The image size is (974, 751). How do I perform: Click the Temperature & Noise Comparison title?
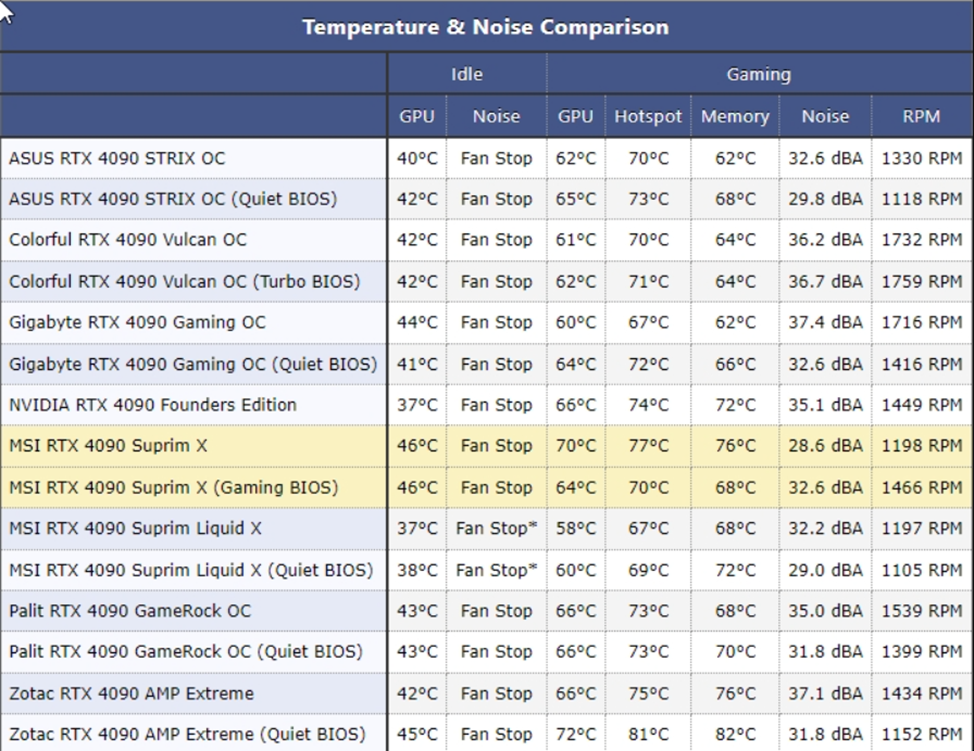pyautogui.click(x=486, y=27)
